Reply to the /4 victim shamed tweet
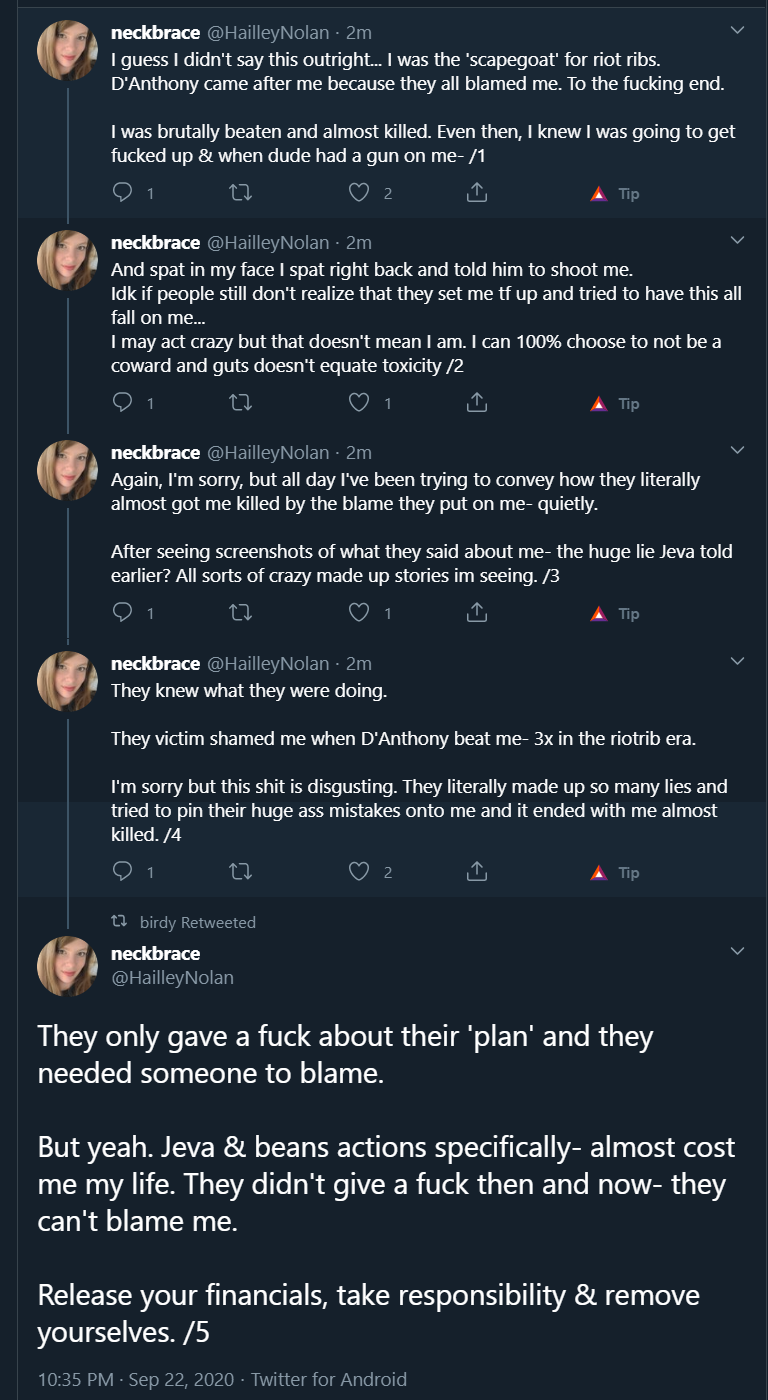768x1400 pixels. point(123,872)
